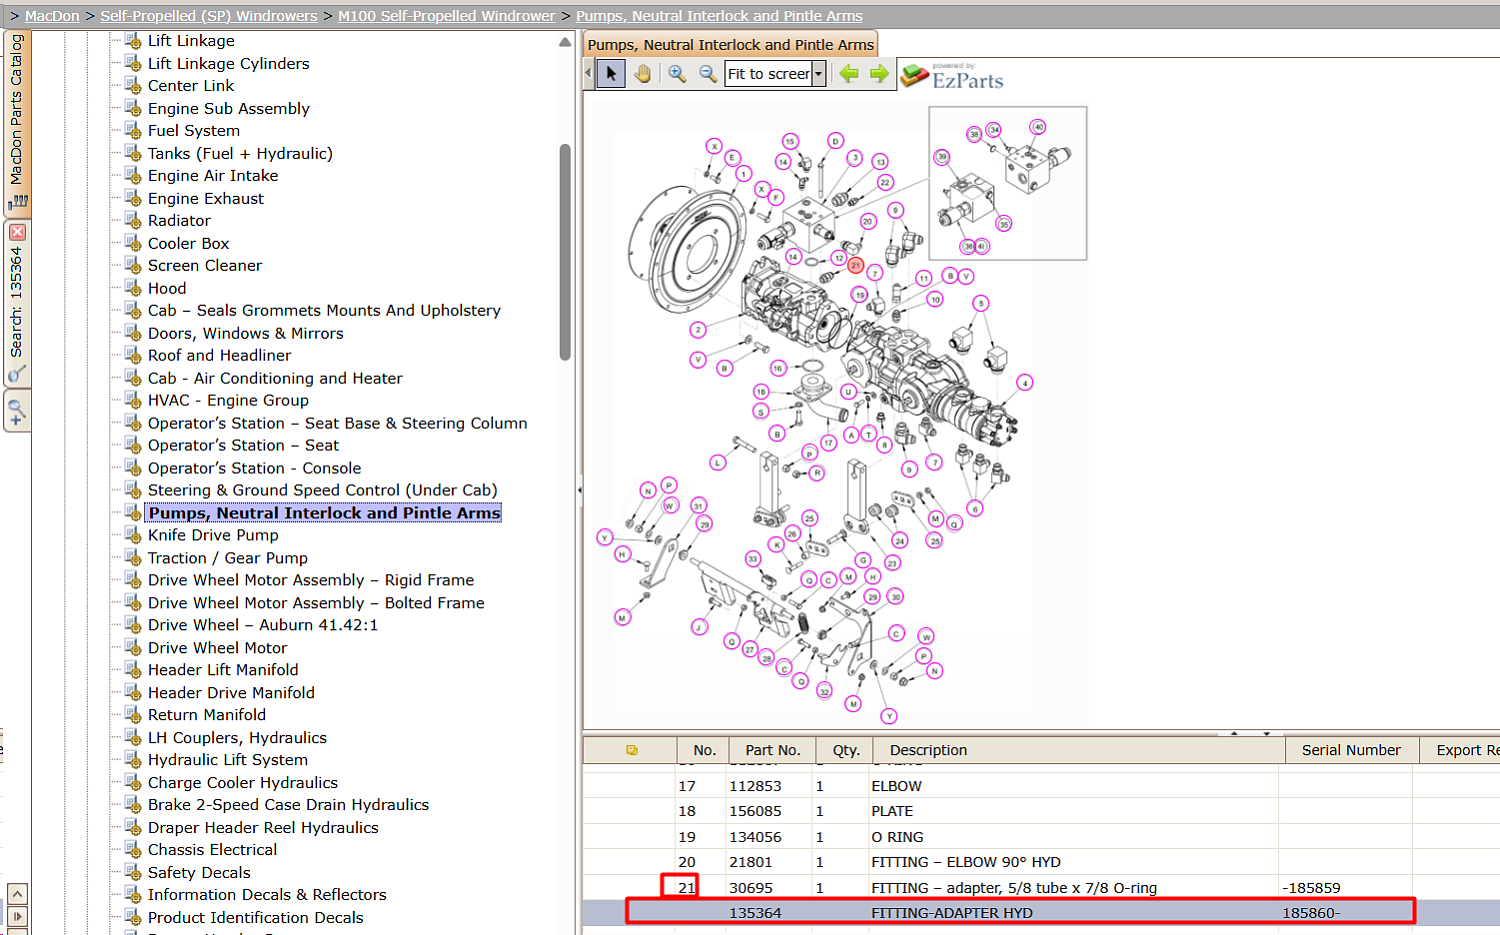Select Chassis Electrical tree entry

tap(212, 850)
